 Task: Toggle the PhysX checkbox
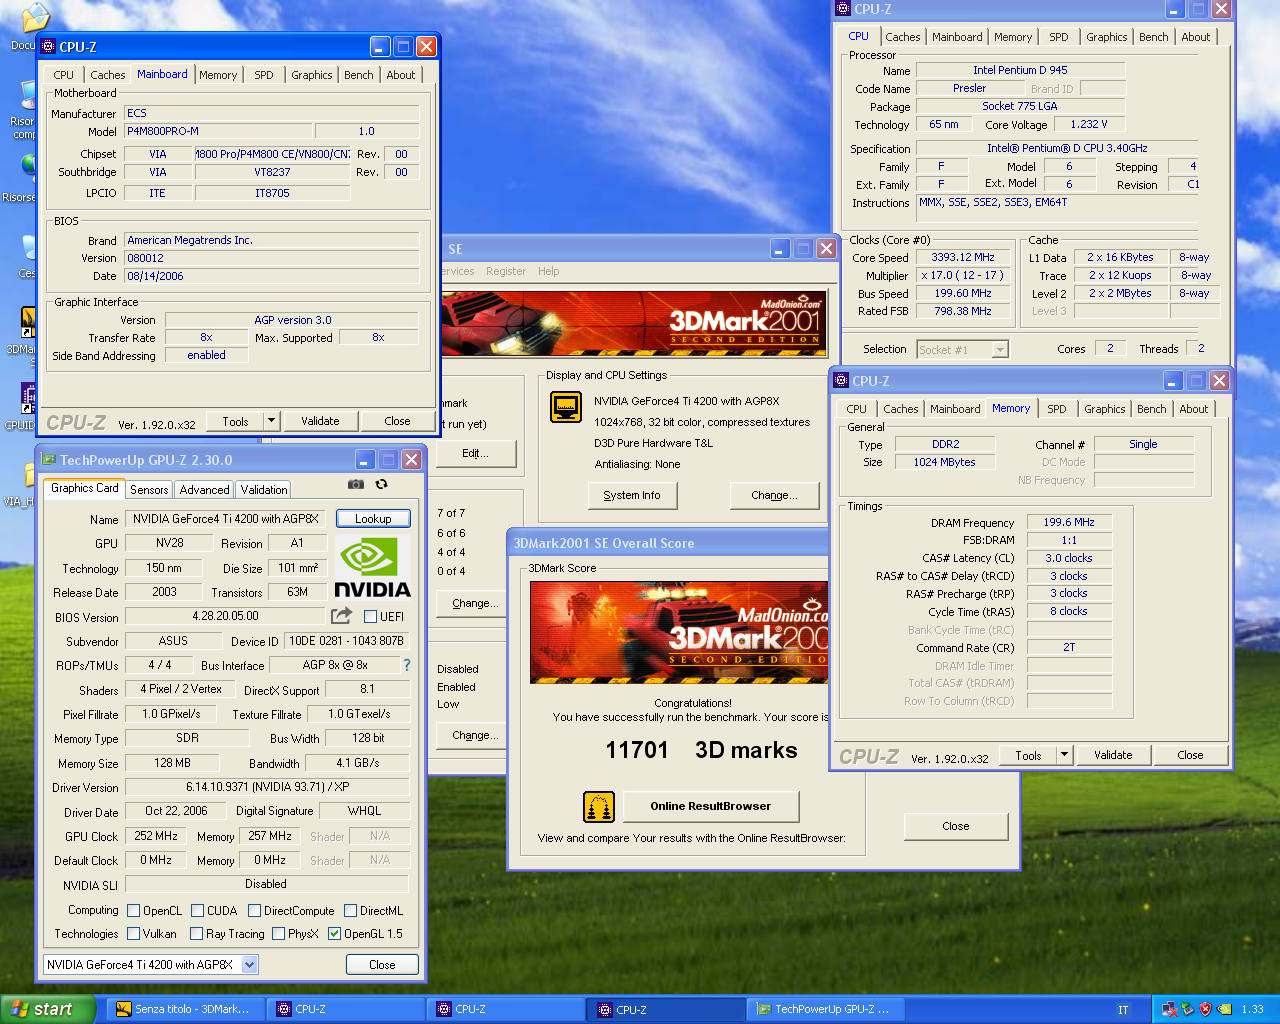point(278,934)
